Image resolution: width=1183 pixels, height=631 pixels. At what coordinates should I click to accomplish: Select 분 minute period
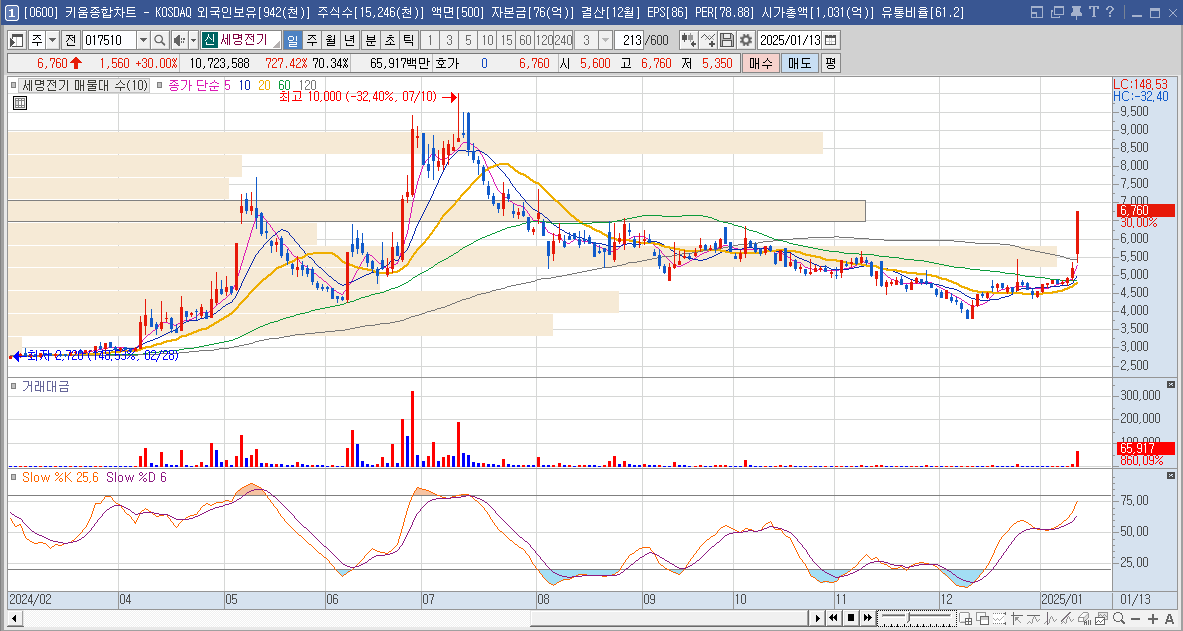[x=370, y=40]
